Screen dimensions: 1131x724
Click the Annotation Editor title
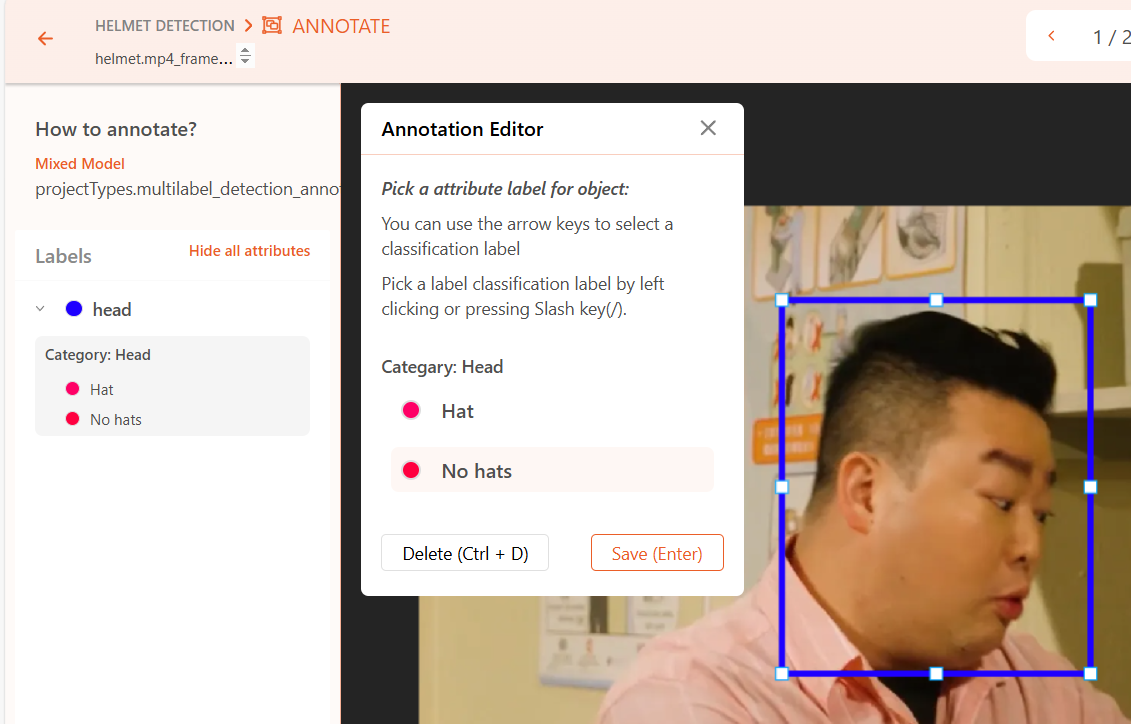point(462,129)
